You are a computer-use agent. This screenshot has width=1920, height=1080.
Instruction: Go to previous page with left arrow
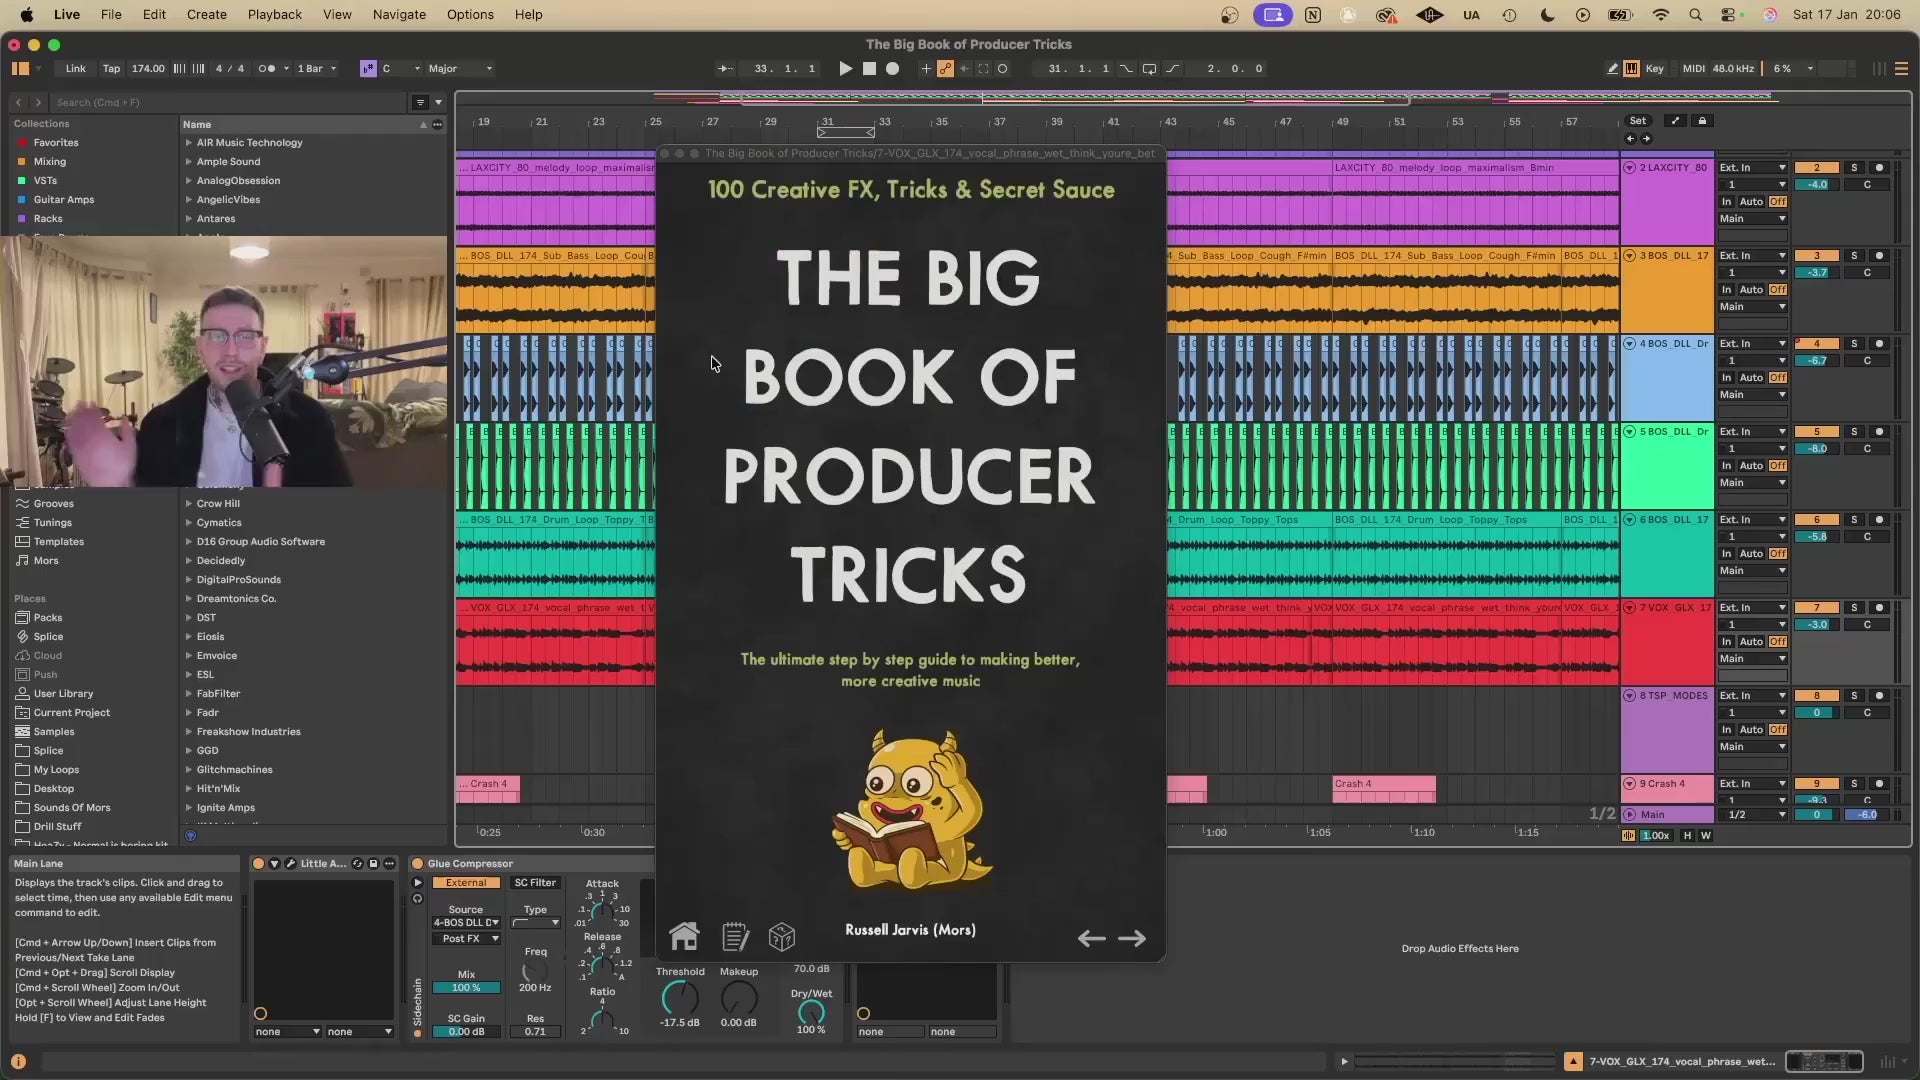tap(1091, 938)
